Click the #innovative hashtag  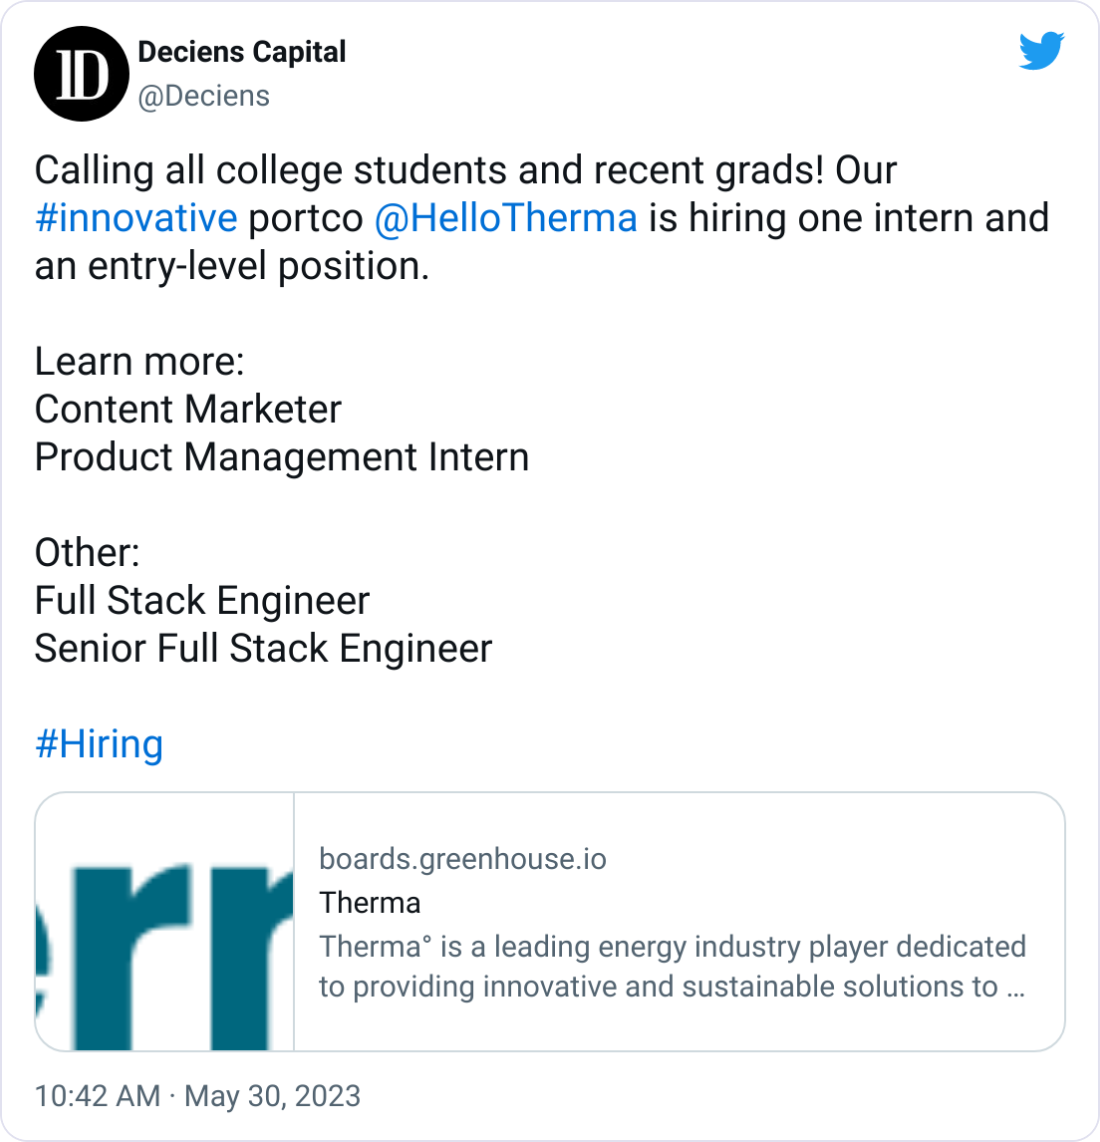point(138,218)
